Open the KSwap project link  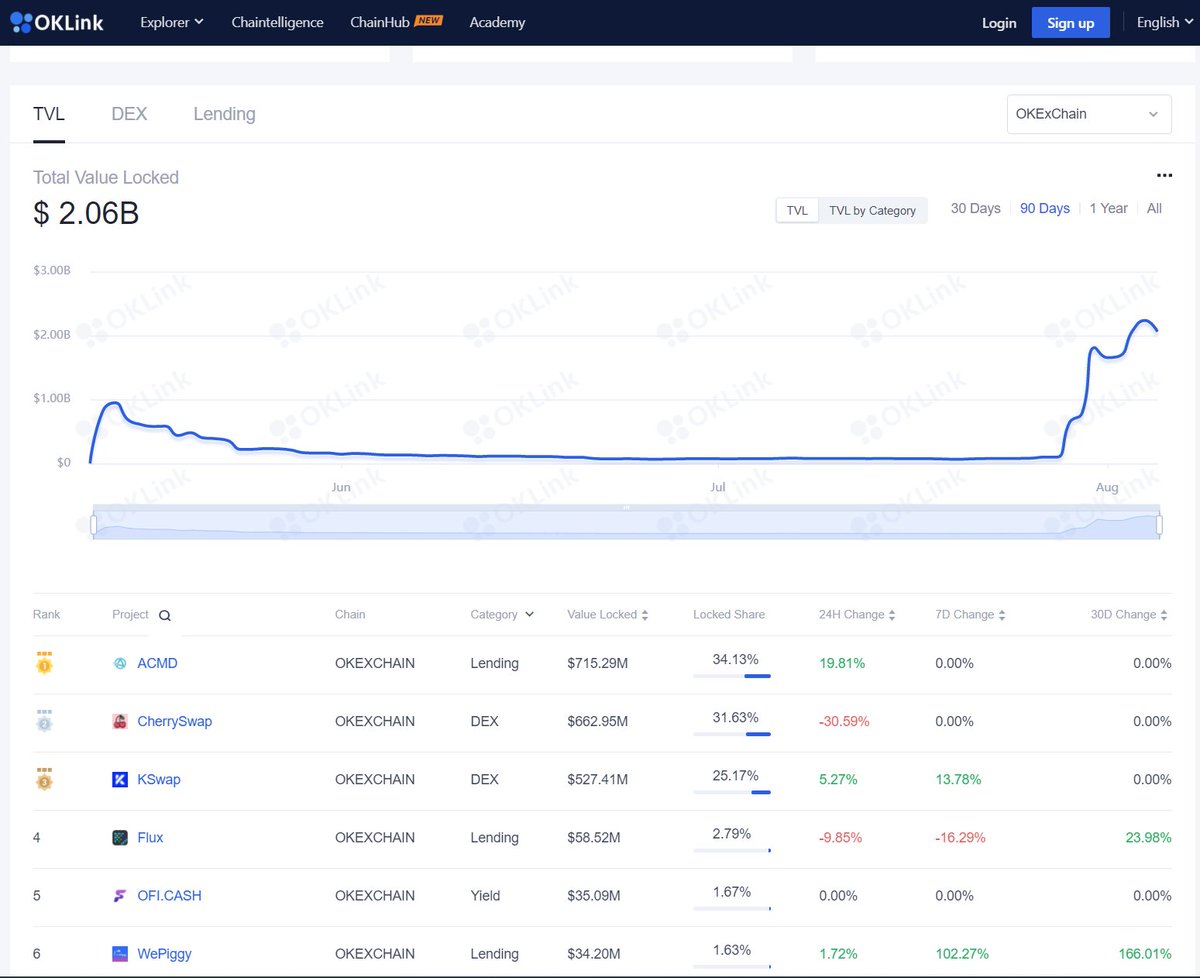click(159, 779)
